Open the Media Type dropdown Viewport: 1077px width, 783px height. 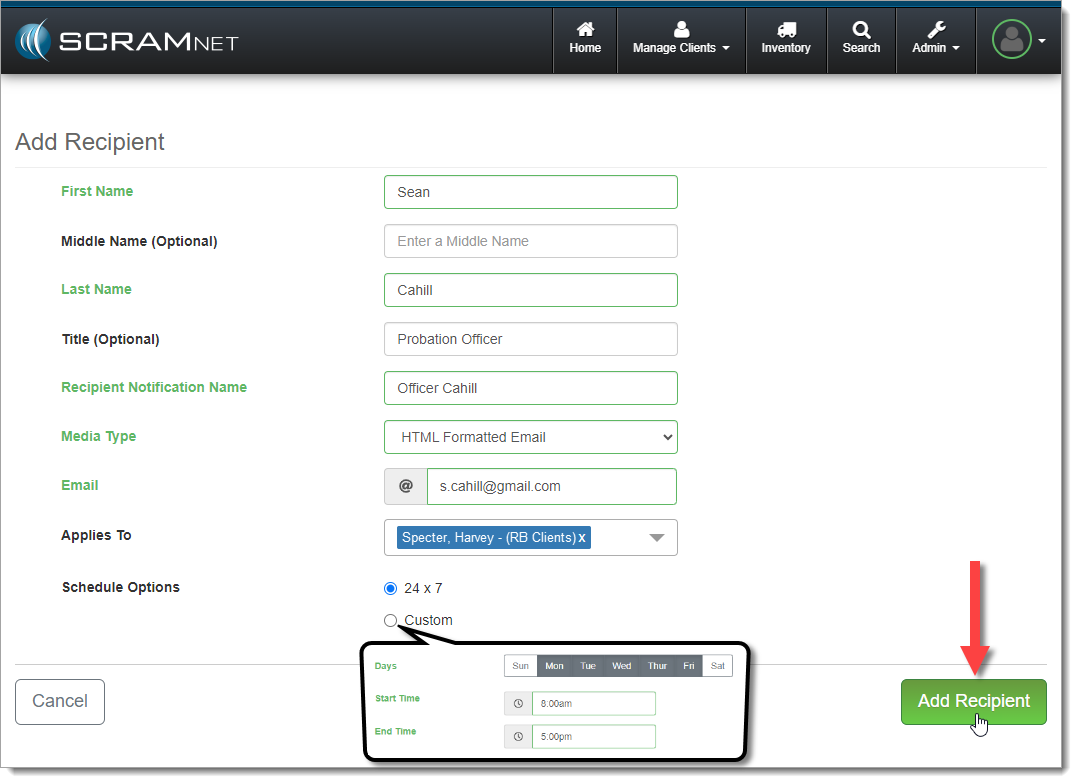530,437
